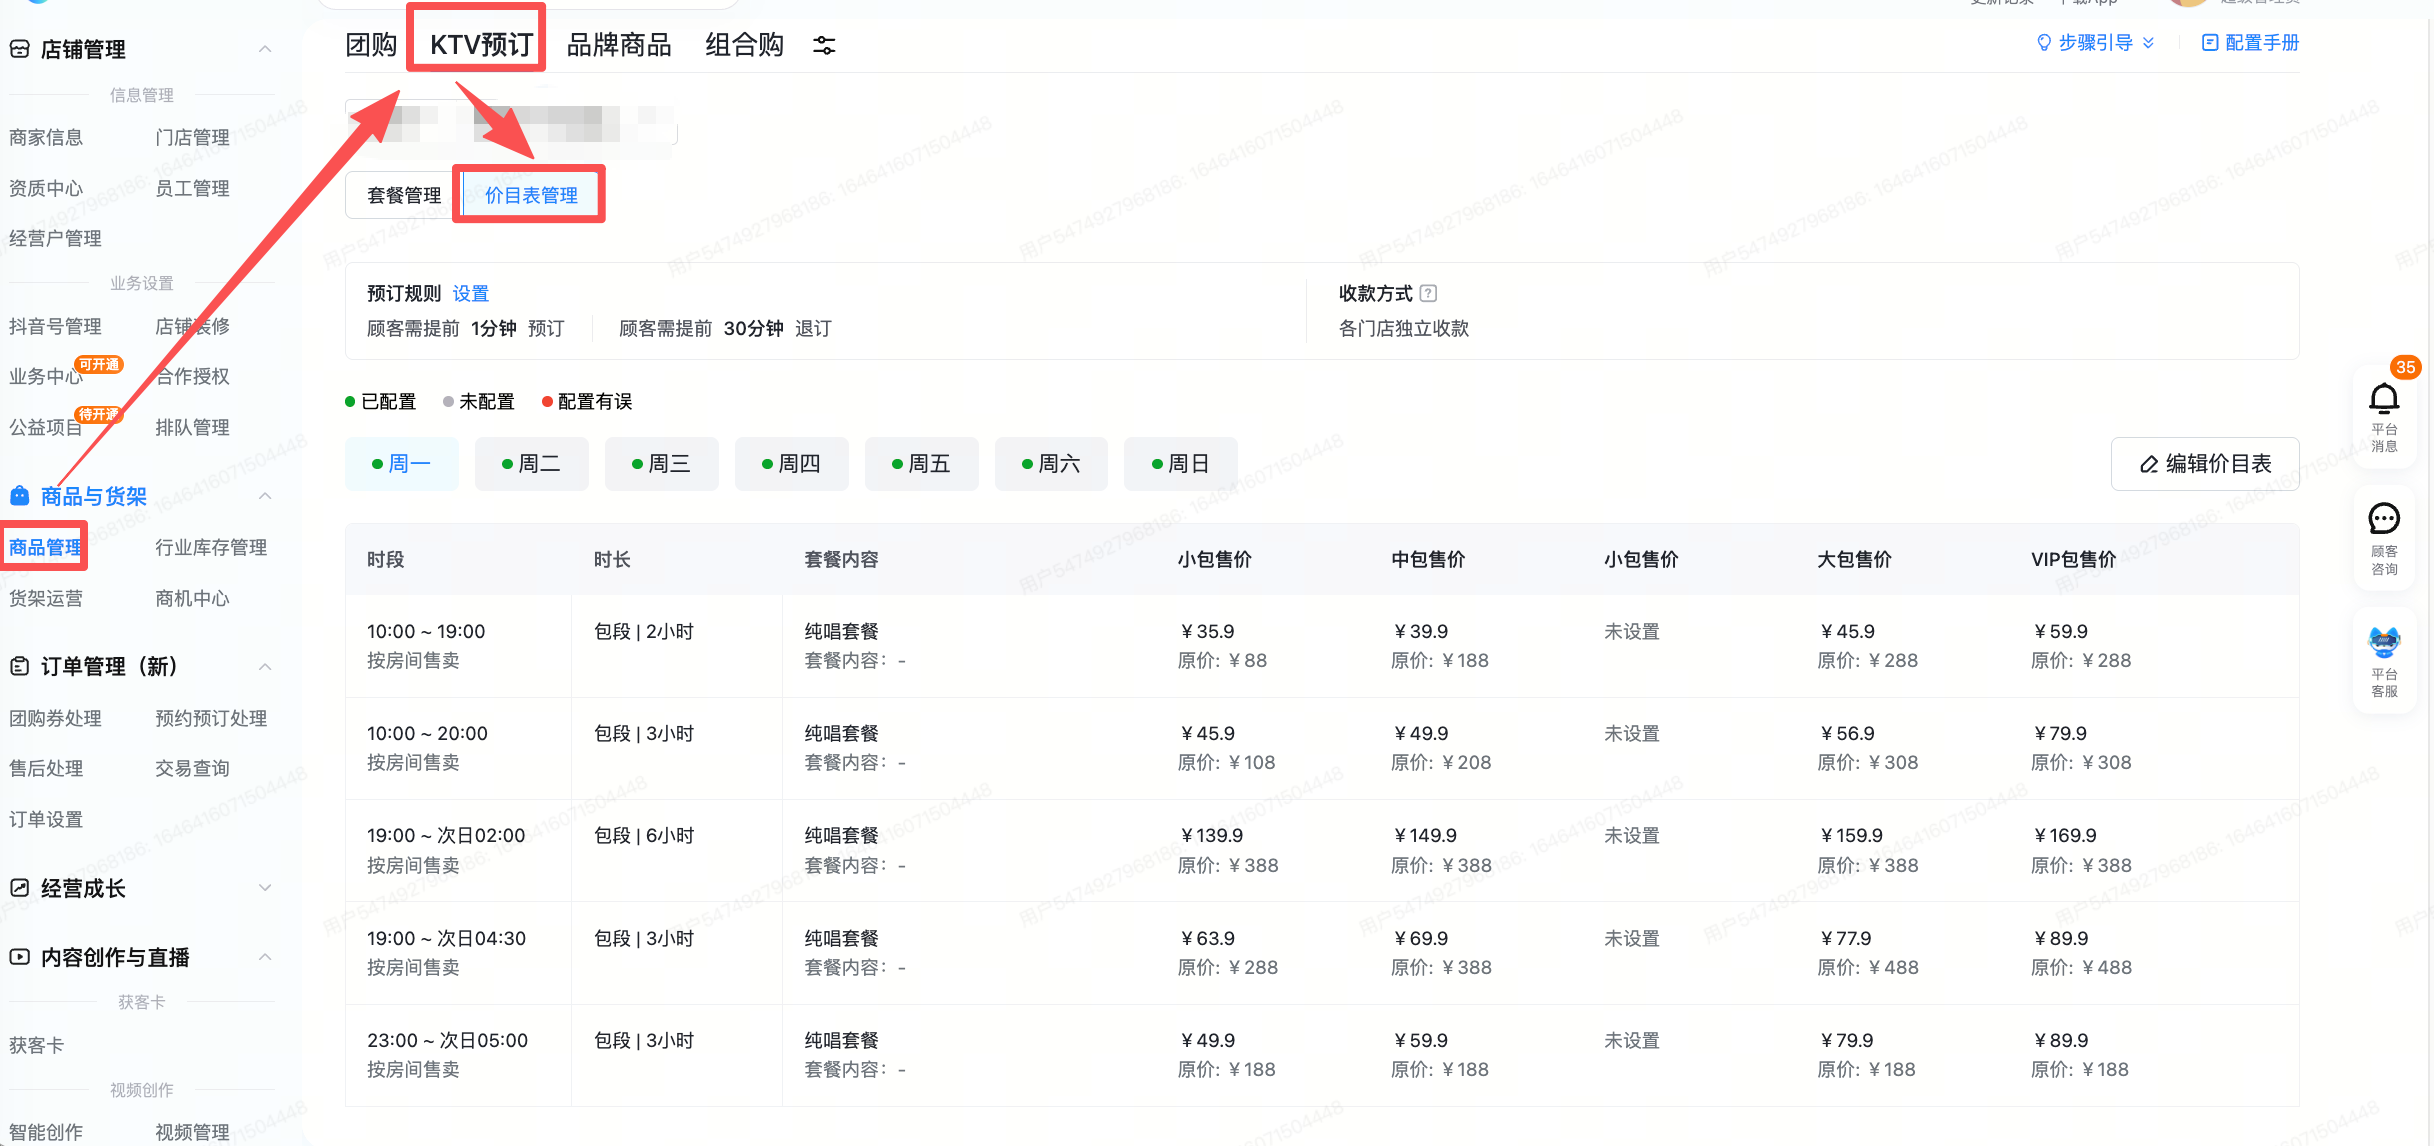Select the 周四 day toggle
The width and height of the screenshot is (2434, 1146).
(792, 464)
